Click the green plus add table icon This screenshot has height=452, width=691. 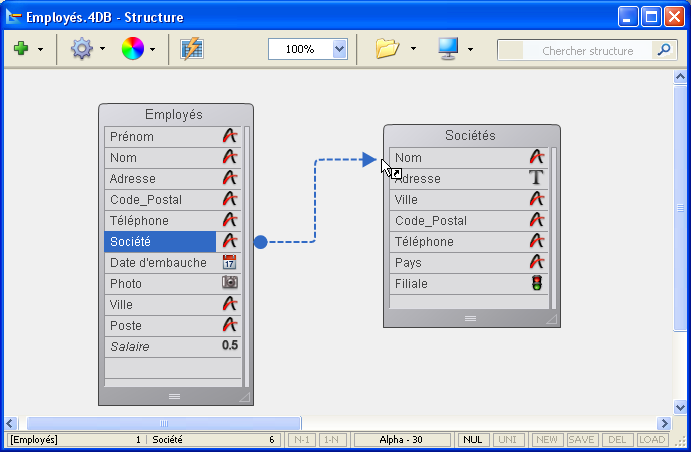(20, 49)
